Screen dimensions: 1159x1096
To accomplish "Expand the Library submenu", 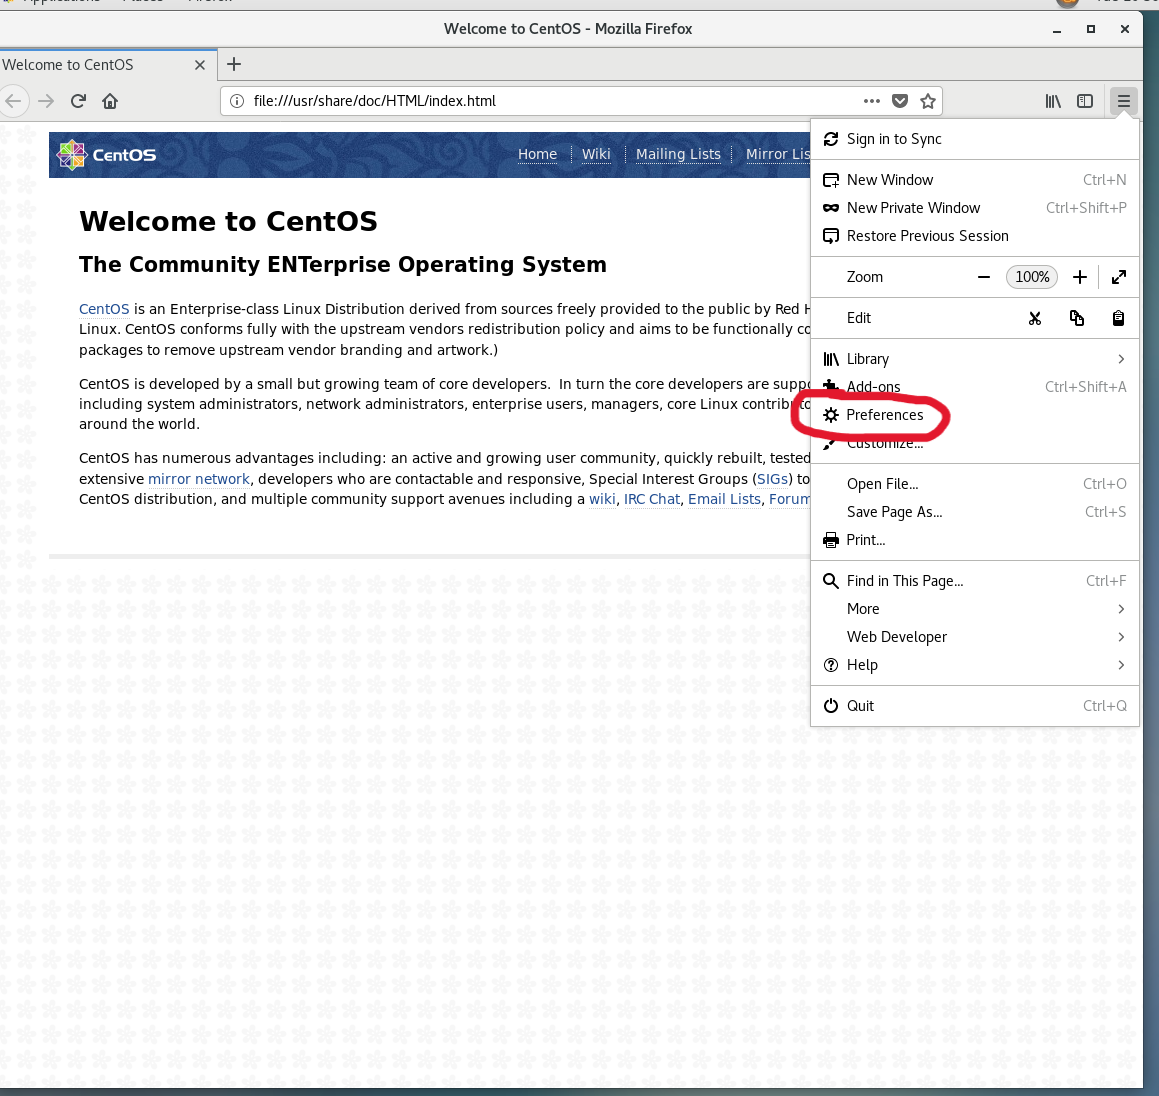I will click(x=974, y=359).
